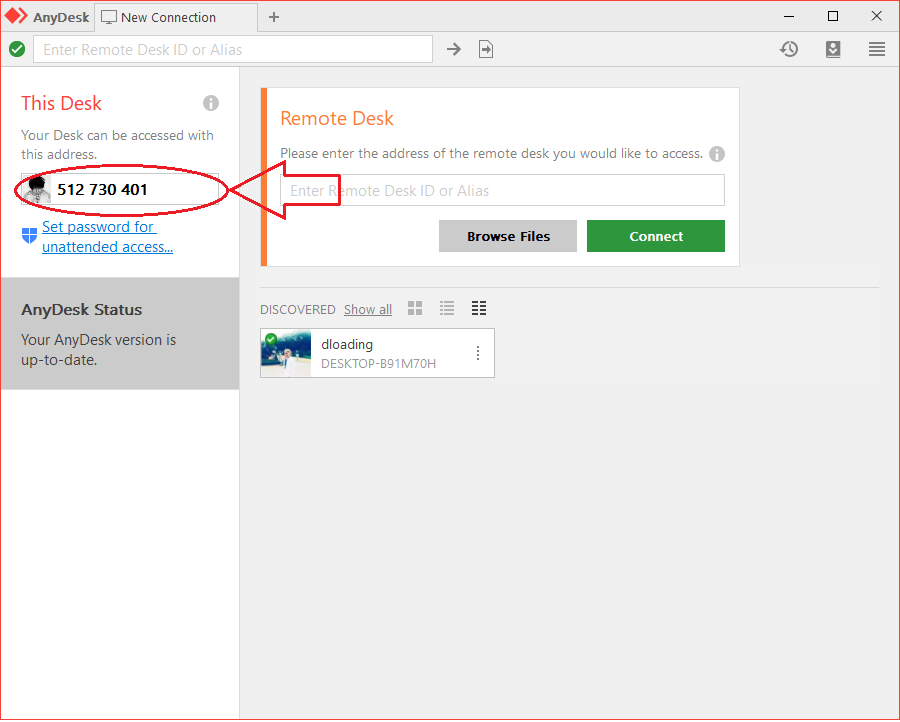The height and width of the screenshot is (722, 900).
Task: Focus the Remote Desk ID input in card
Action: click(x=502, y=190)
